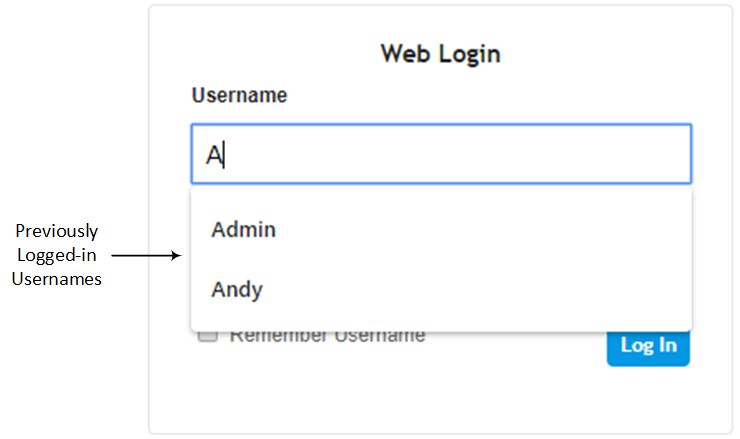This screenshot has height=439, width=740.
Task: Click the arrow pointing to the suggestions
Action: point(145,255)
